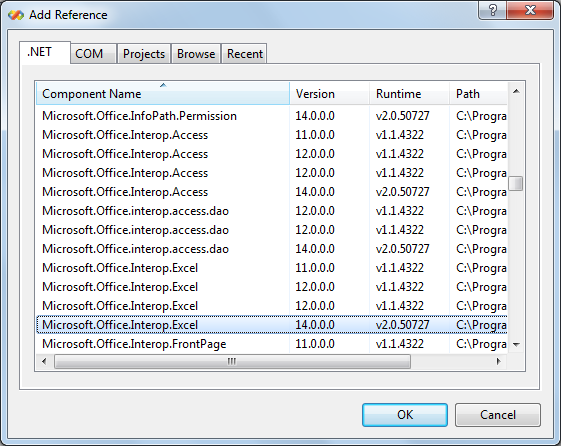
Task: Close the Add Reference dialog
Action: [x=530, y=10]
